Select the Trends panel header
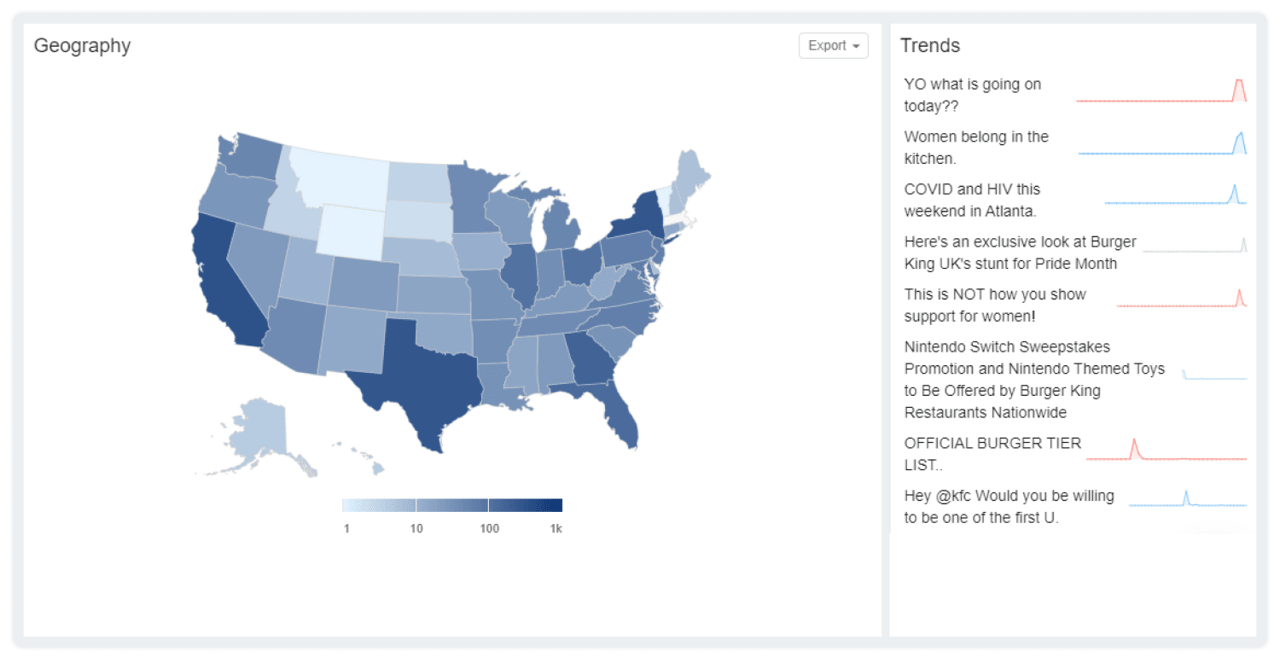The height and width of the screenshot is (663, 1280). [x=931, y=45]
